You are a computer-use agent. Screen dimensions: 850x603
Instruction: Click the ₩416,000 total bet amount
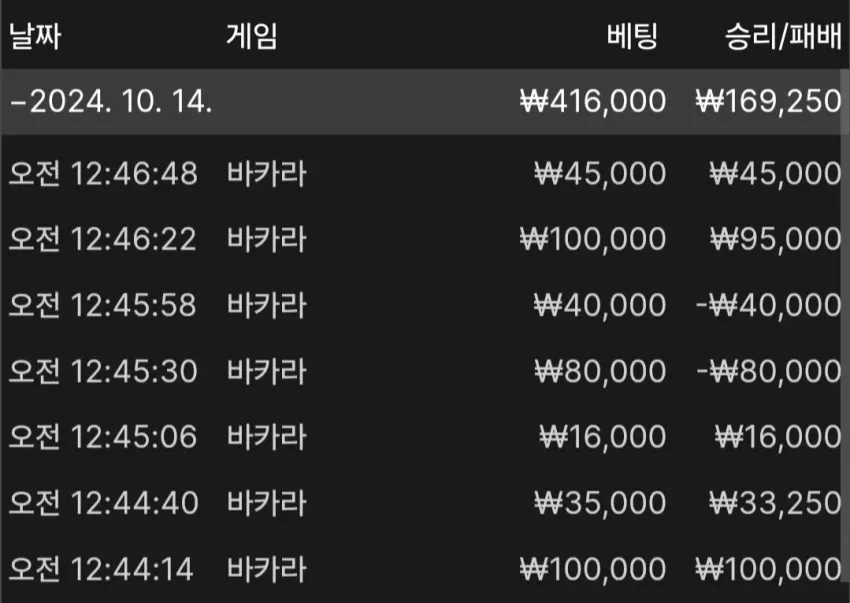(x=593, y=101)
